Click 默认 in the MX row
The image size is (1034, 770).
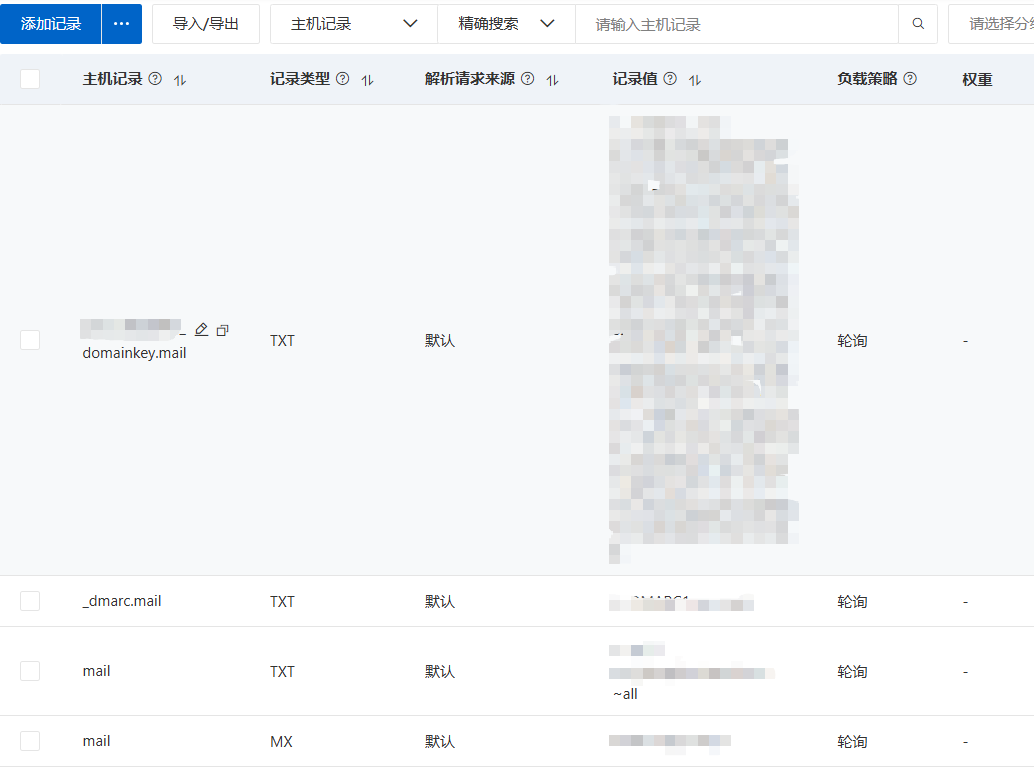(440, 742)
